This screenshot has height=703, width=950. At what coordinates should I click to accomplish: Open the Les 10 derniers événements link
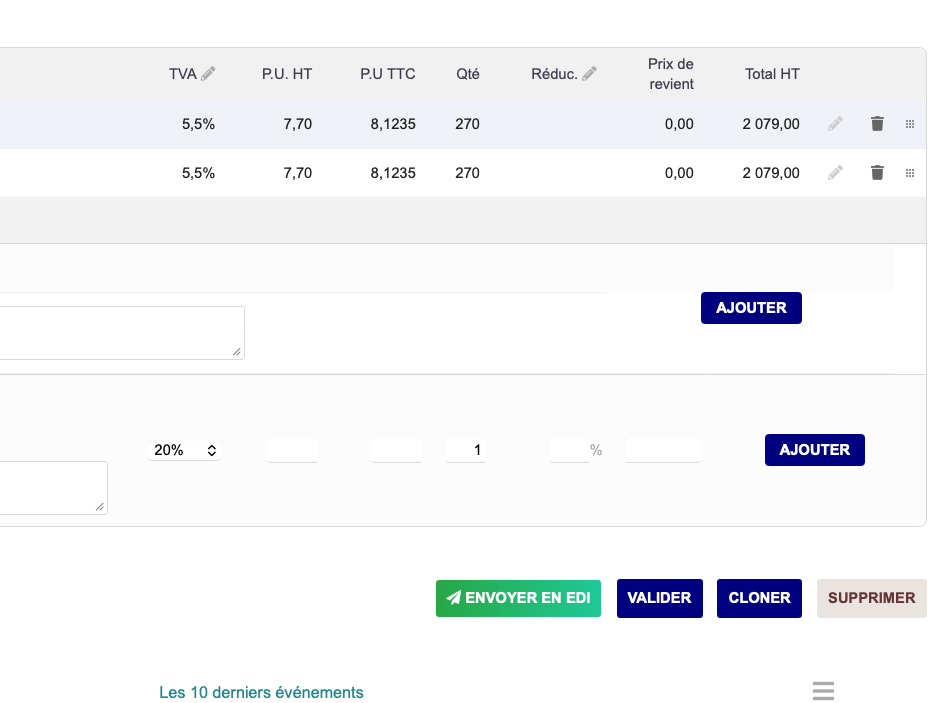261,692
